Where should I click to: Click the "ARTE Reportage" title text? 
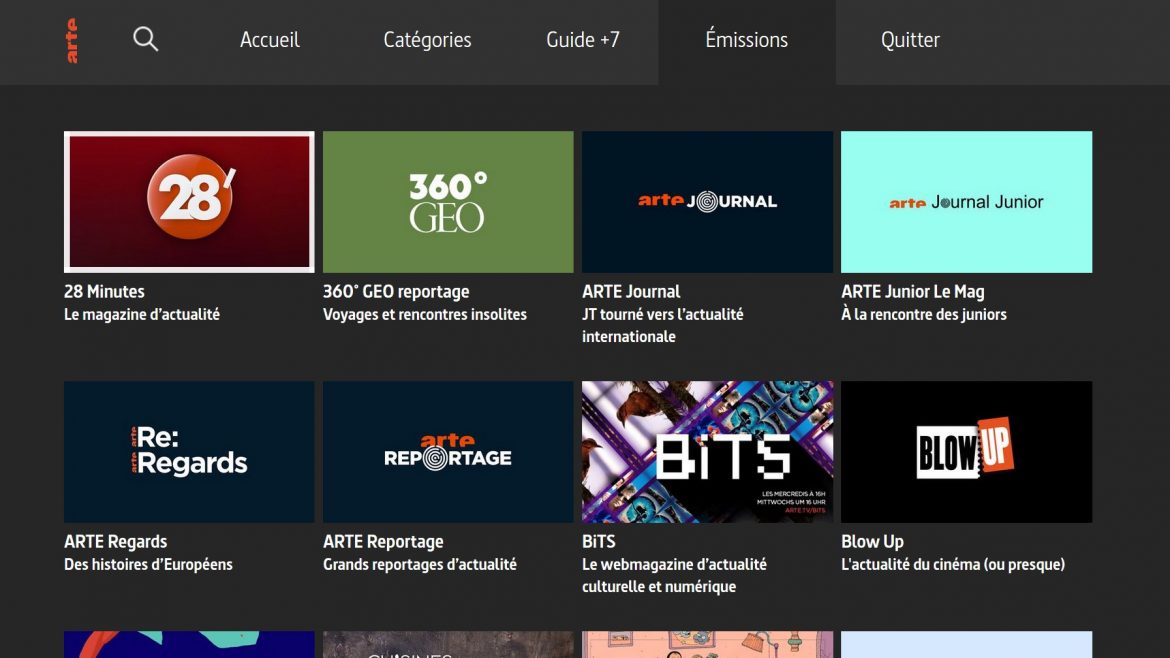pyautogui.click(x=383, y=542)
